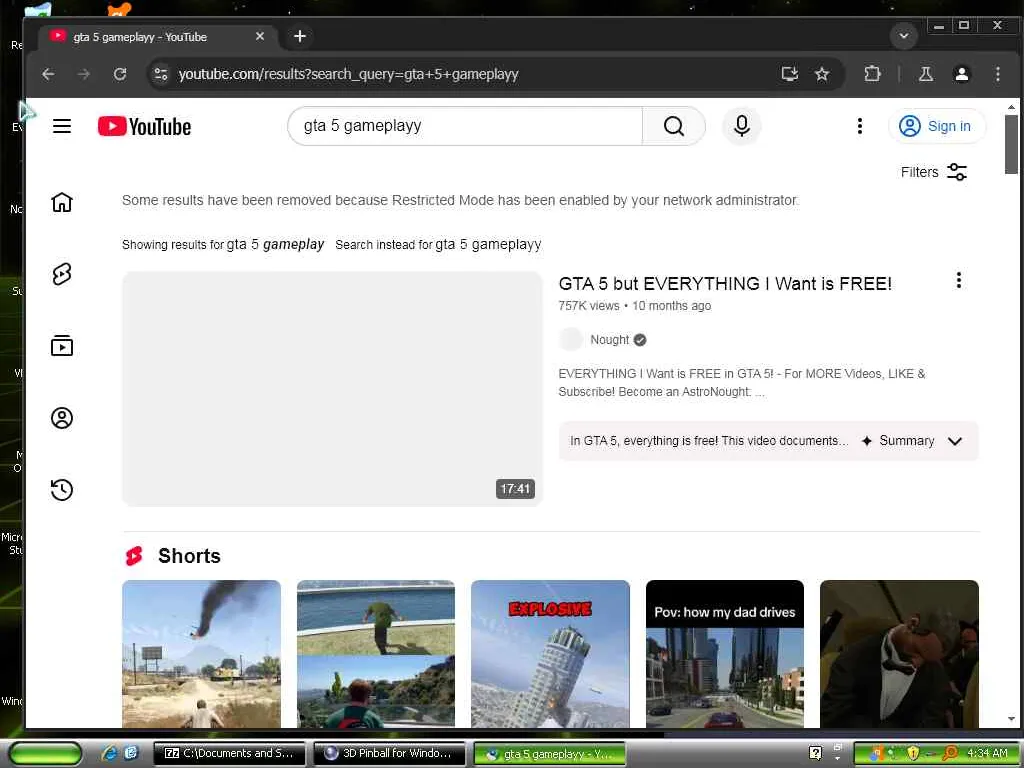Open the 17:41 video thumbnail

[332, 389]
